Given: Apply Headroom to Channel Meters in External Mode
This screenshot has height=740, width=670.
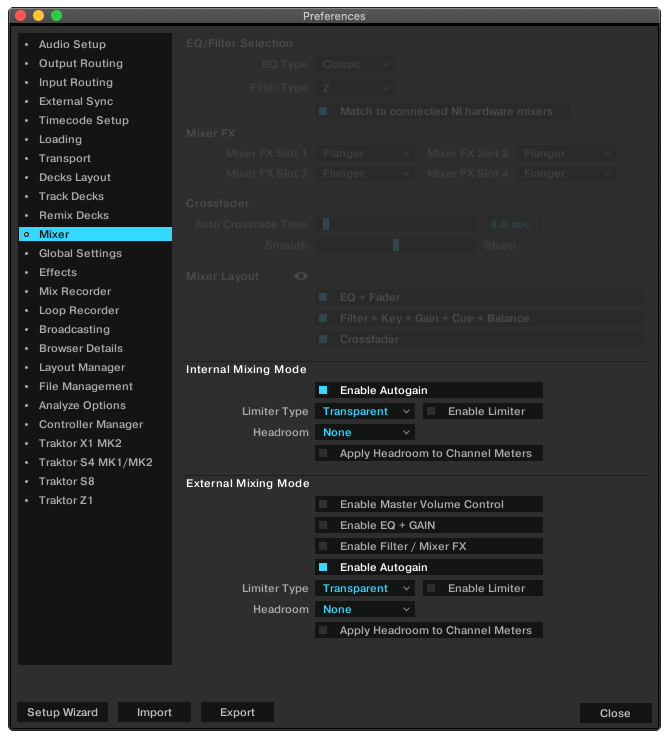Looking at the screenshot, I should pyautogui.click(x=323, y=631).
